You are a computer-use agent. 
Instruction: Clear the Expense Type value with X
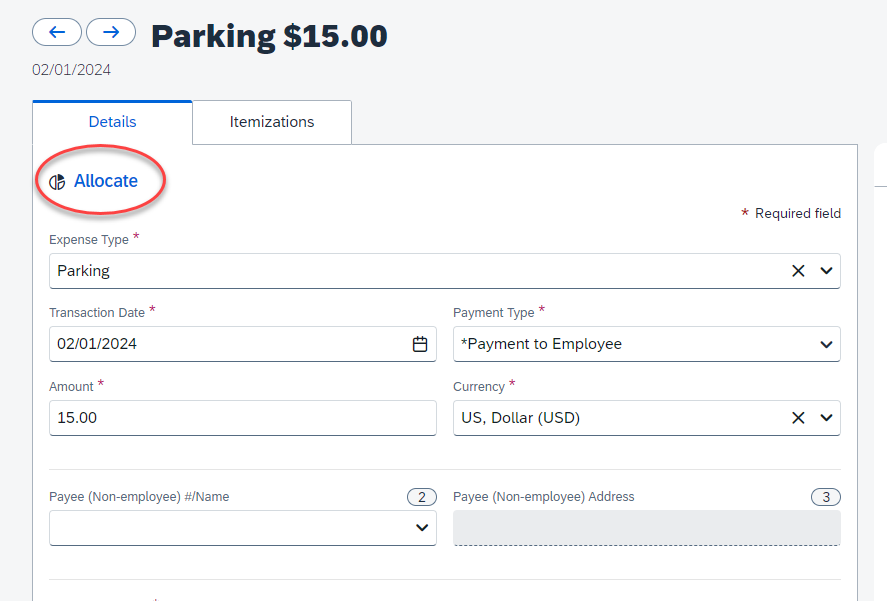click(x=798, y=271)
